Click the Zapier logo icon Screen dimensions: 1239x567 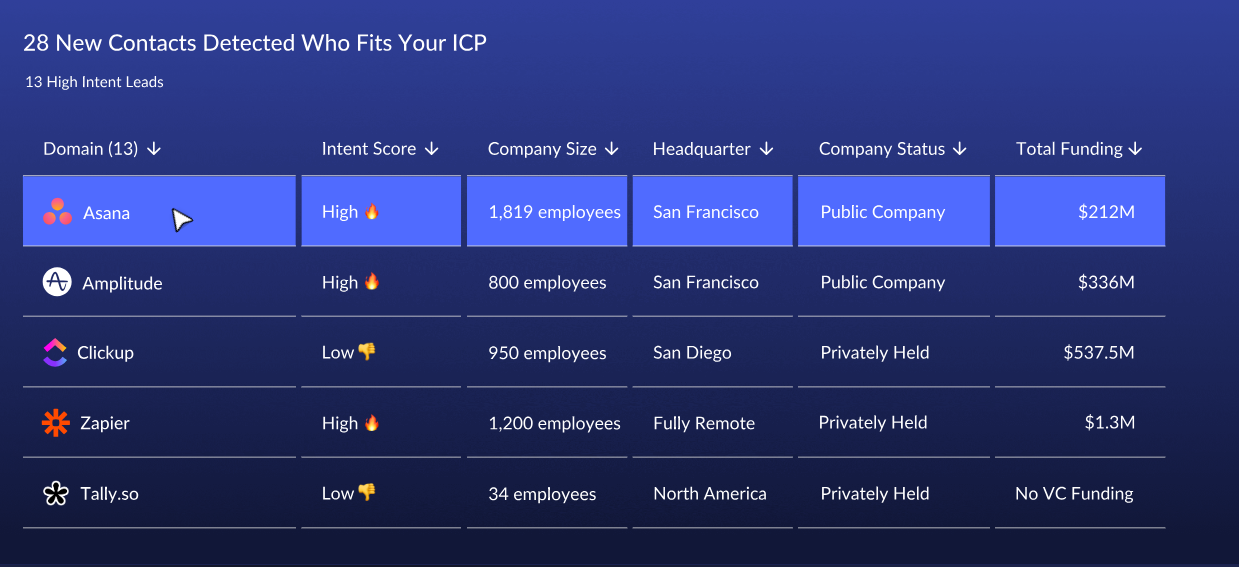coord(56,423)
